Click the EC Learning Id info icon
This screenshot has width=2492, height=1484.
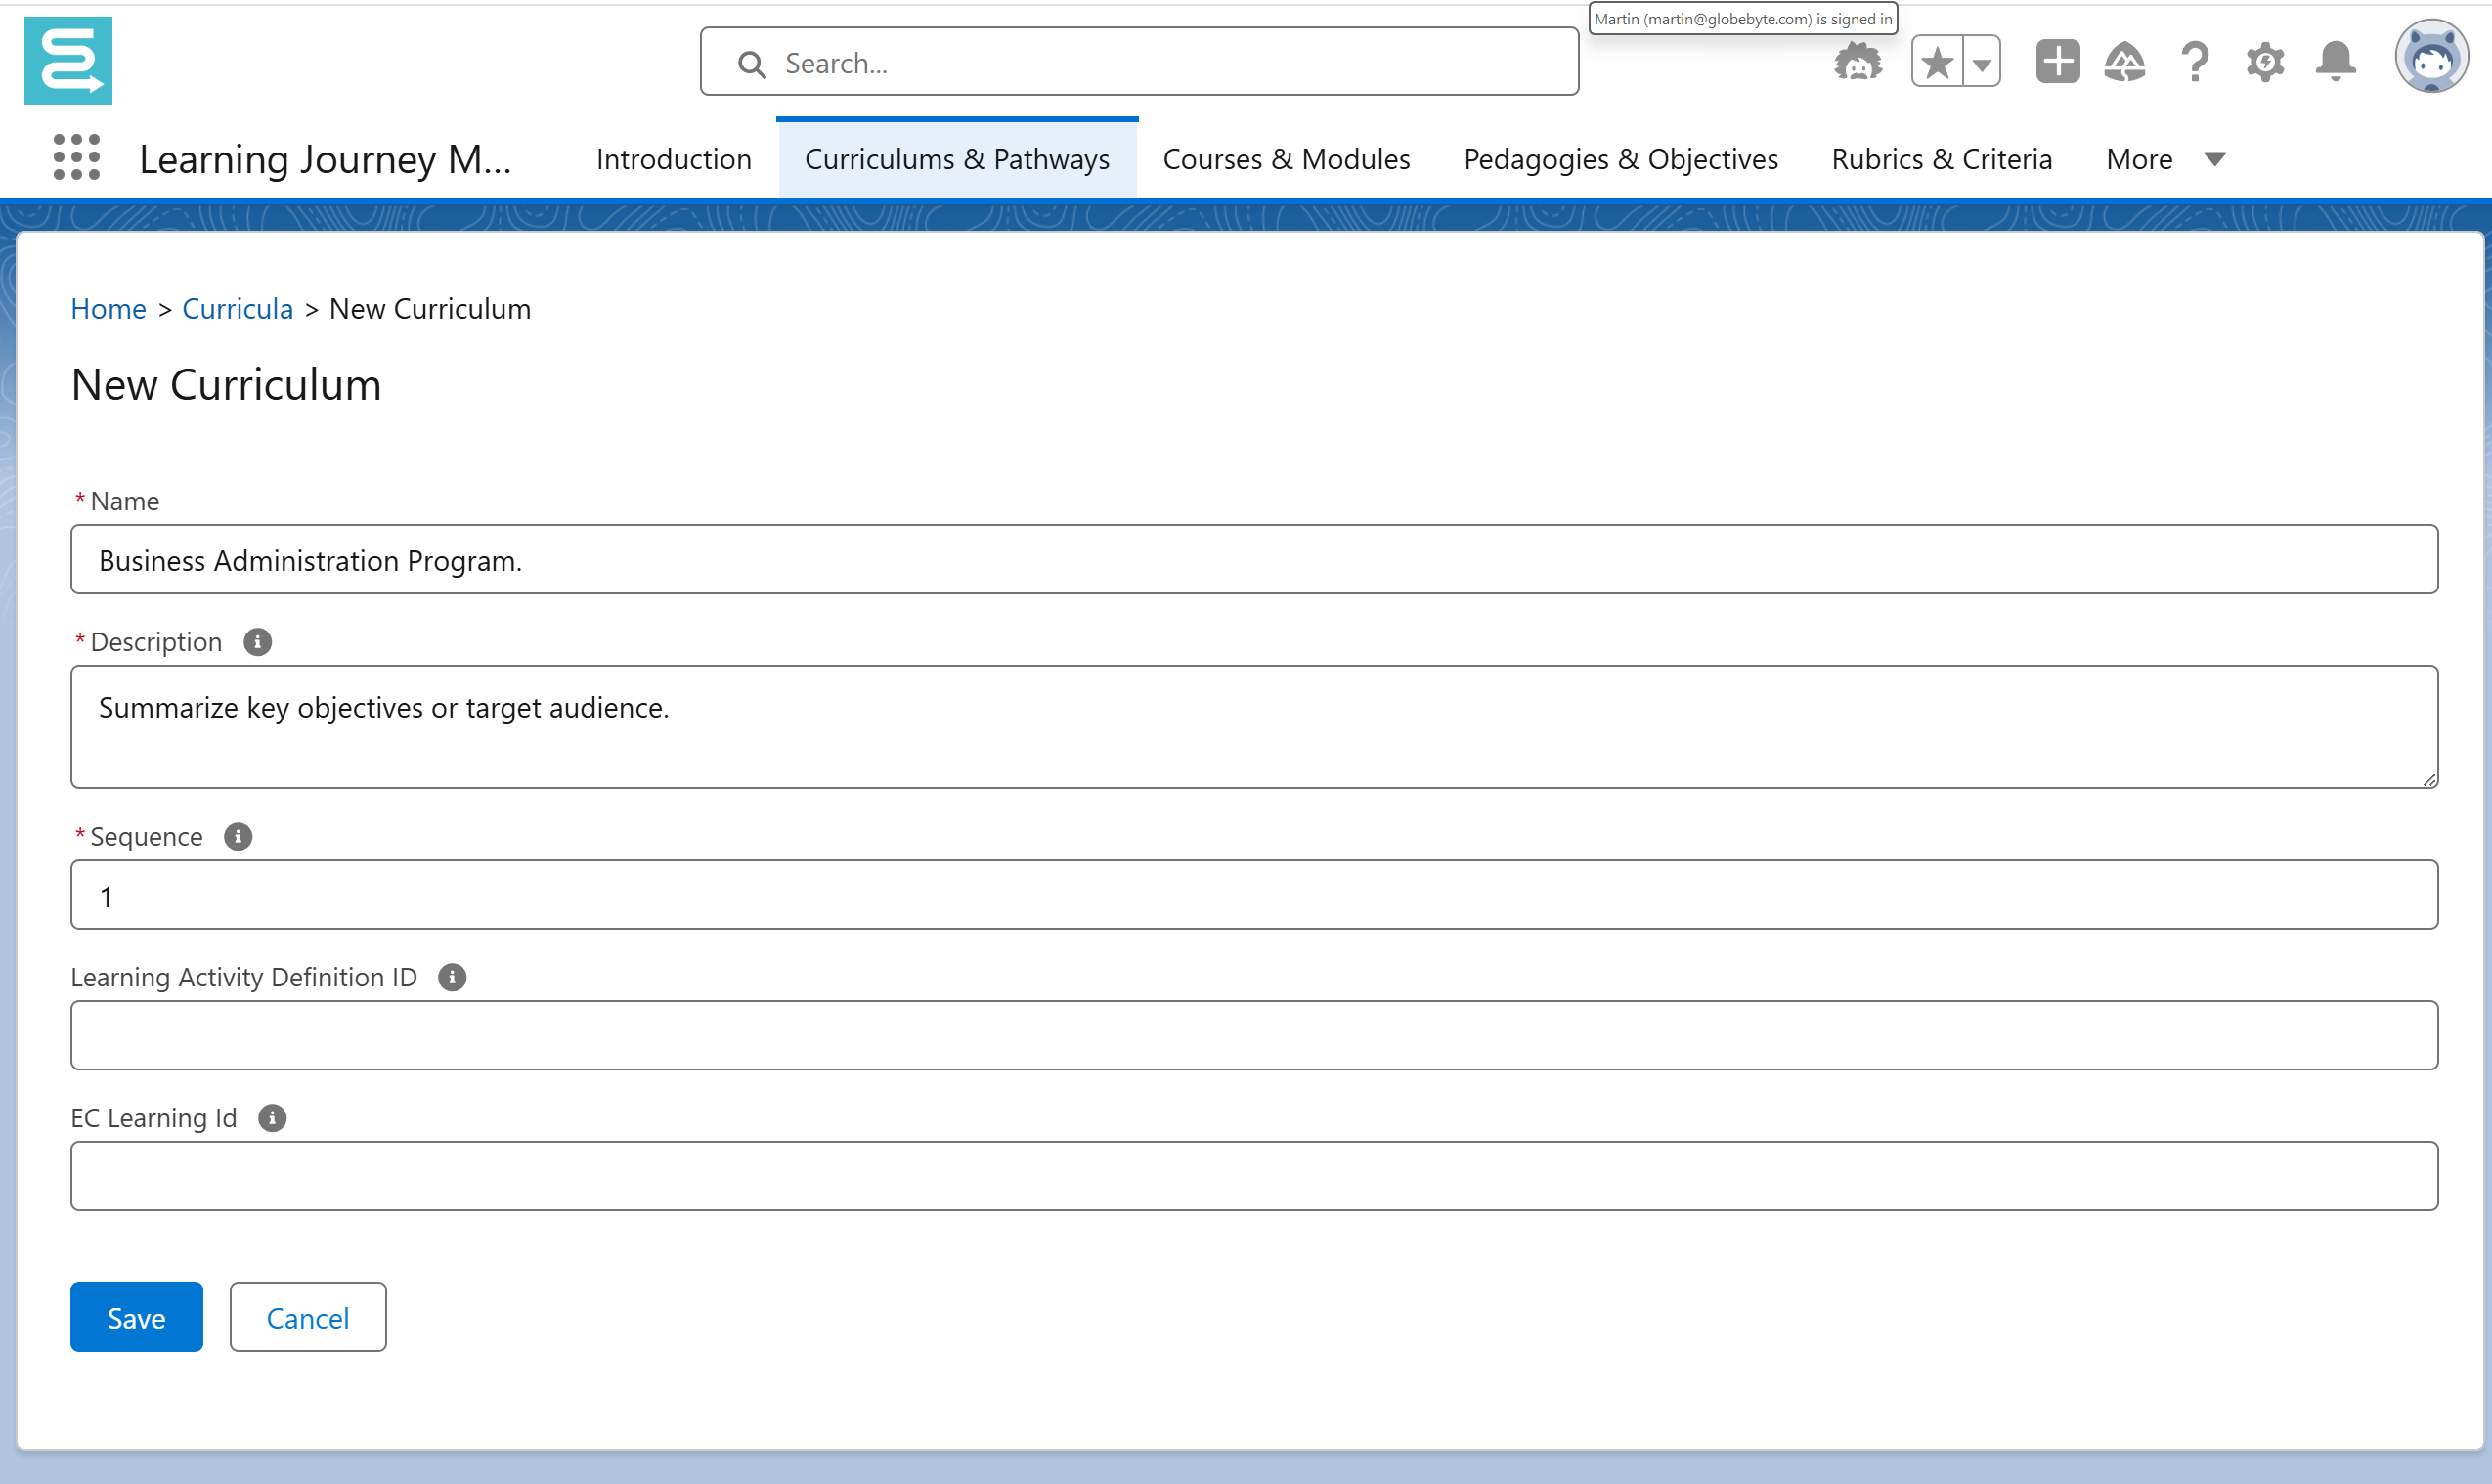[x=272, y=1118]
